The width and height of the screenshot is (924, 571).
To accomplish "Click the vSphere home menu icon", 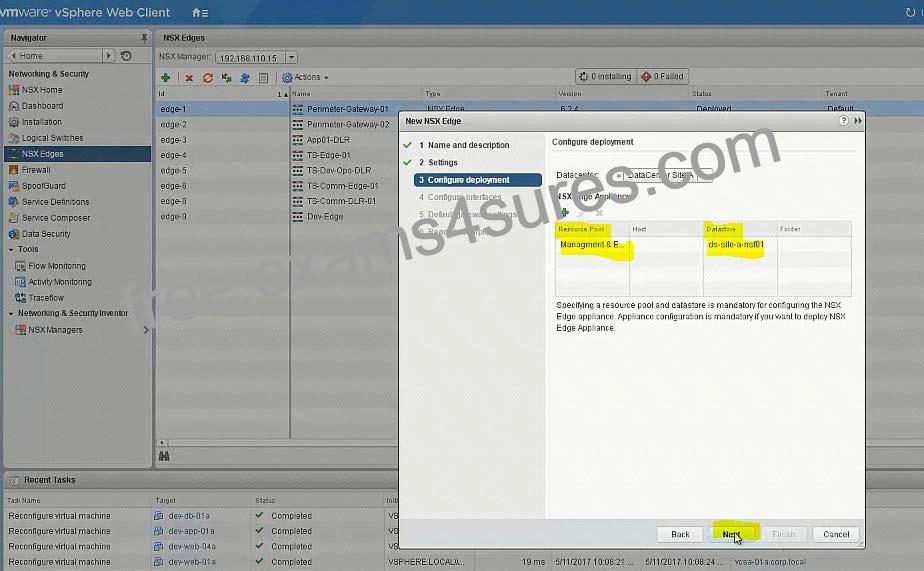I will click(200, 12).
